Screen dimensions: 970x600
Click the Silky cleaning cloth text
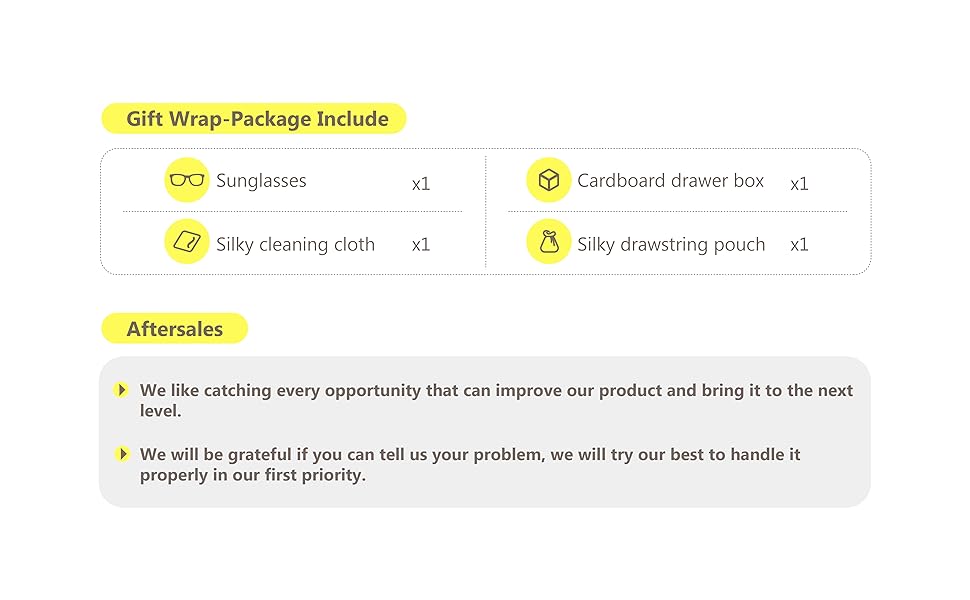(x=295, y=244)
